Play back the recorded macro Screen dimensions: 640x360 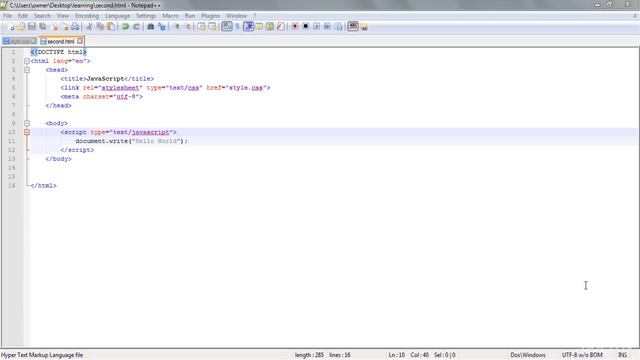pyautogui.click(x=316, y=27)
